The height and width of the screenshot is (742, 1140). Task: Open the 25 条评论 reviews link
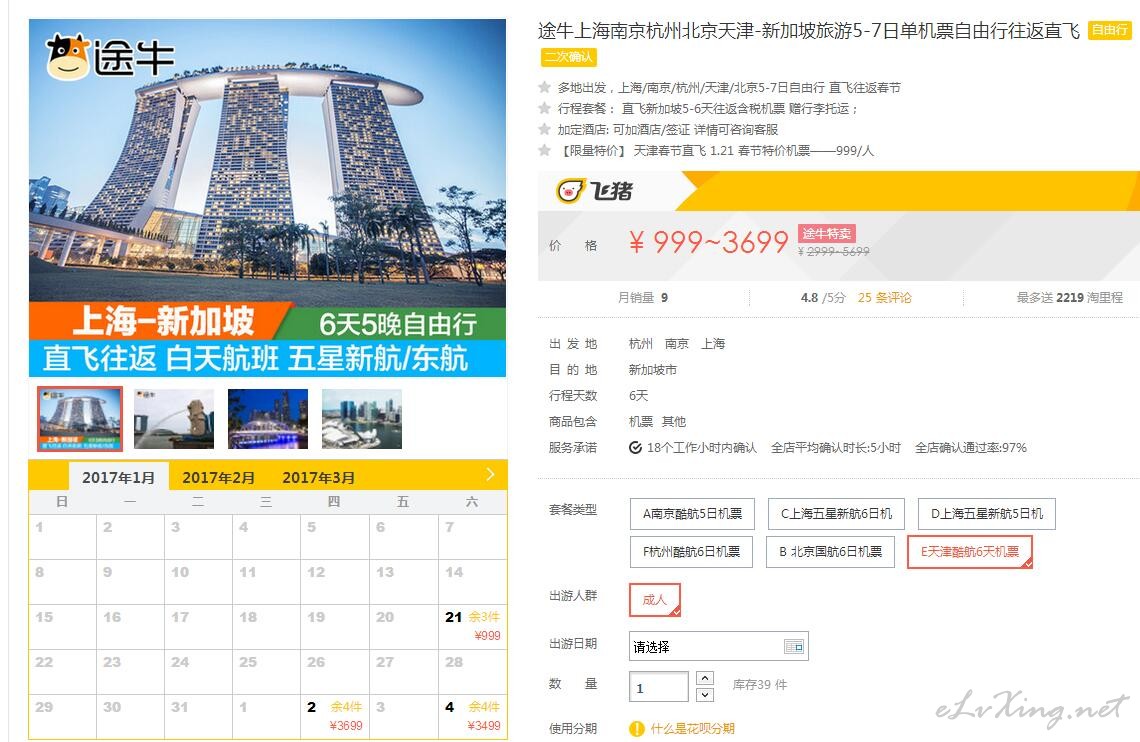point(884,297)
